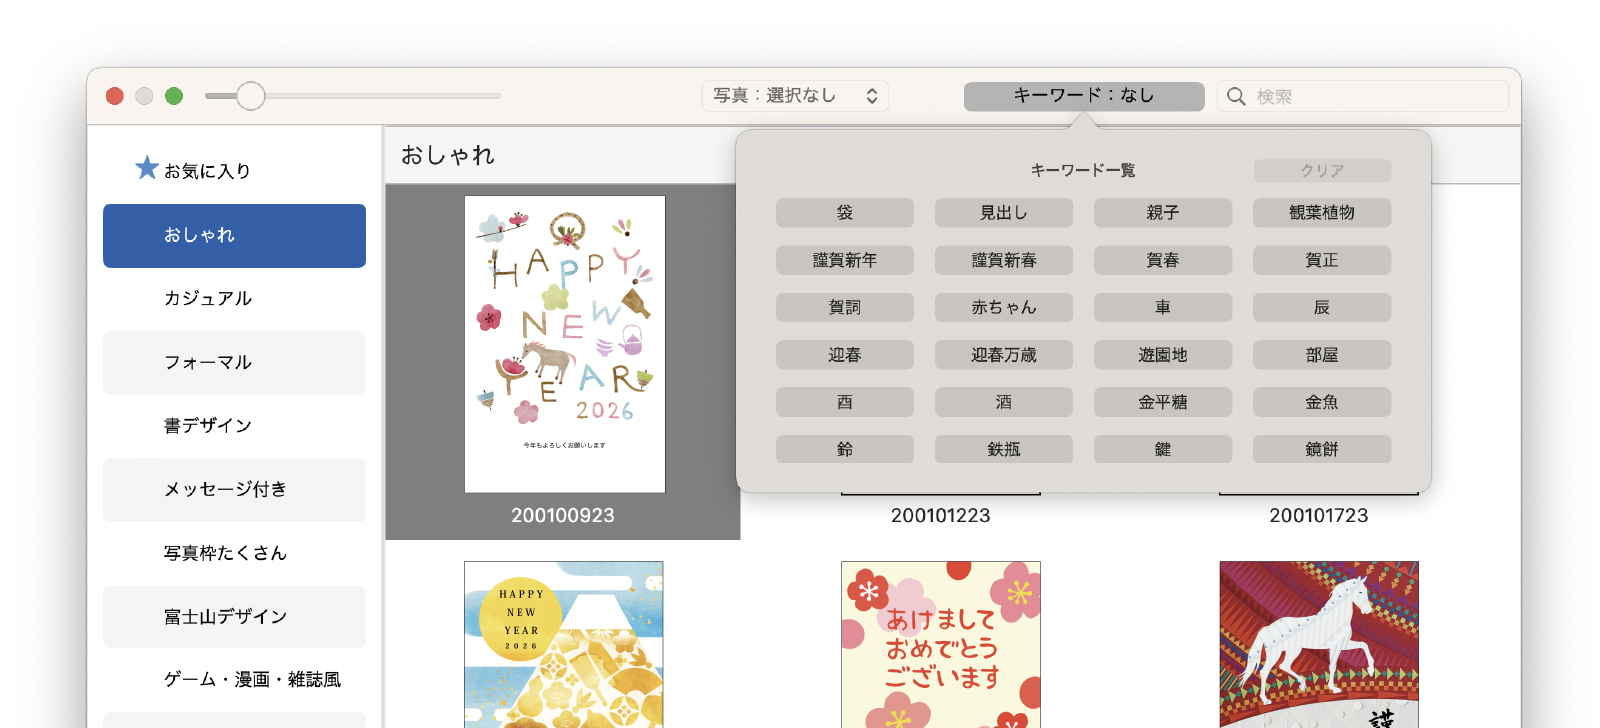Pick the 辰 keyword
This screenshot has height=728, width=1600.
pos(1322,307)
